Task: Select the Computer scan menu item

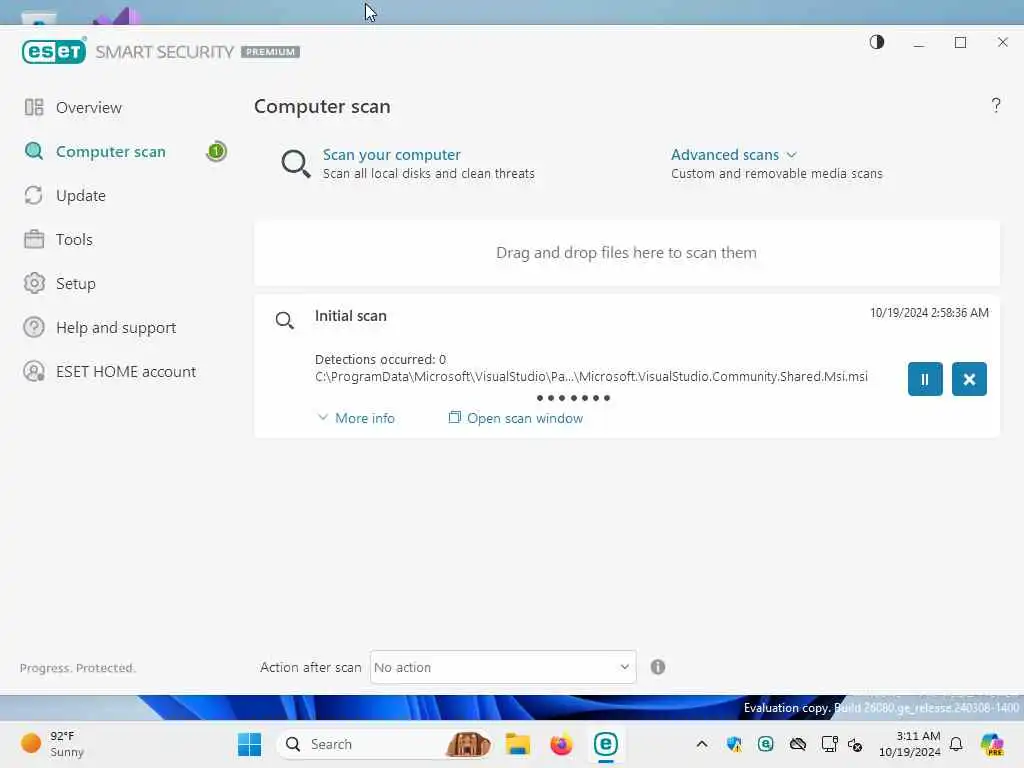Action: (110, 152)
